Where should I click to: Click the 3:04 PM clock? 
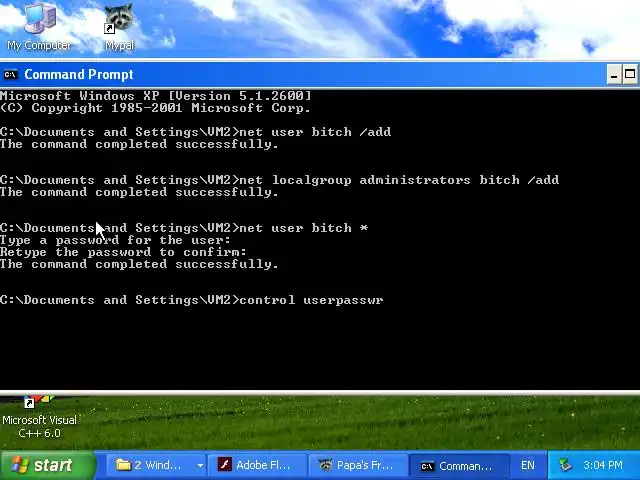click(x=603, y=465)
